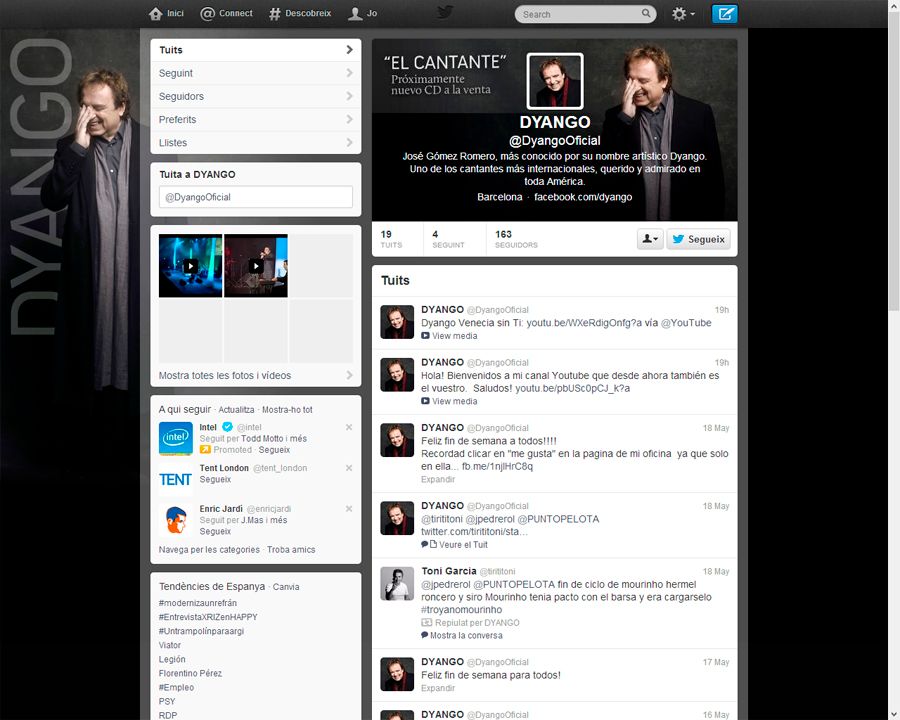Click chevron beside Mostra totes les fotos
This screenshot has height=720, width=900.
(x=349, y=375)
